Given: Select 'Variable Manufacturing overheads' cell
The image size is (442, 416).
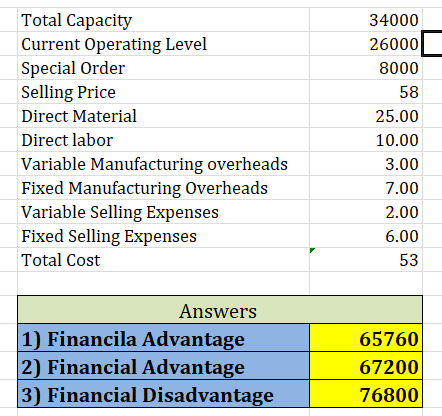Looking at the screenshot, I should pyautogui.click(x=163, y=164).
